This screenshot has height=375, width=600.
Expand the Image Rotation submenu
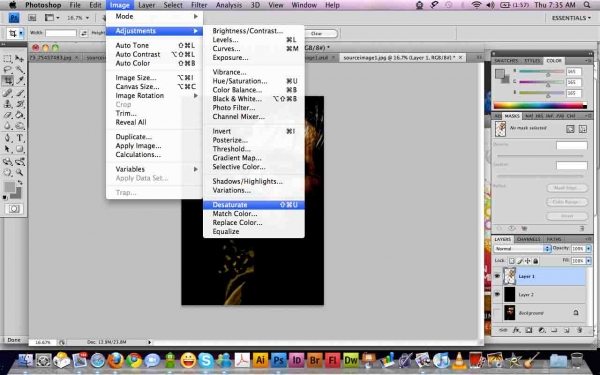155,96
